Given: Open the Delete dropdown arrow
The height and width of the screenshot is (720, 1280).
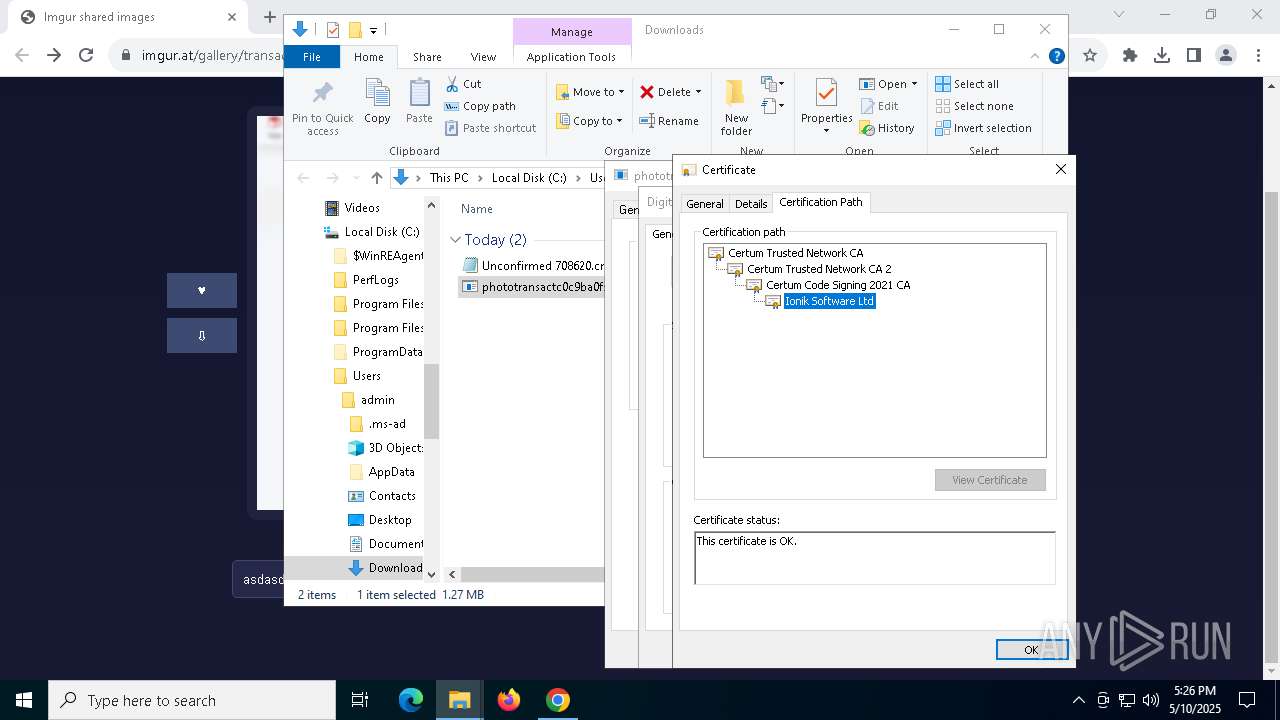Looking at the screenshot, I should coord(698,92).
